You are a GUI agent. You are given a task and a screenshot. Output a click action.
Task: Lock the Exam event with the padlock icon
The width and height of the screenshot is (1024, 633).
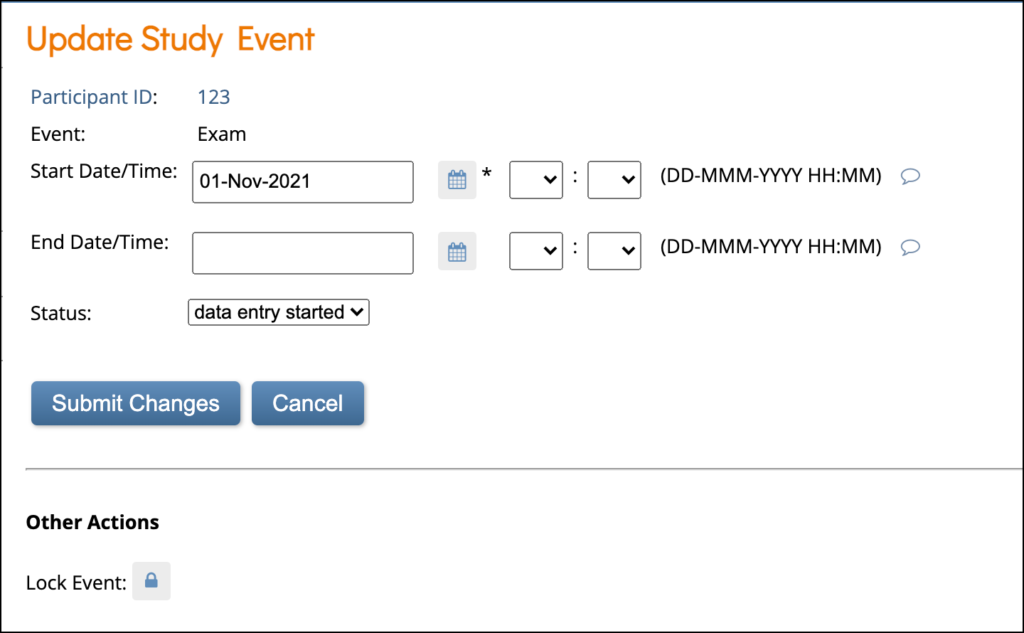[x=151, y=580]
